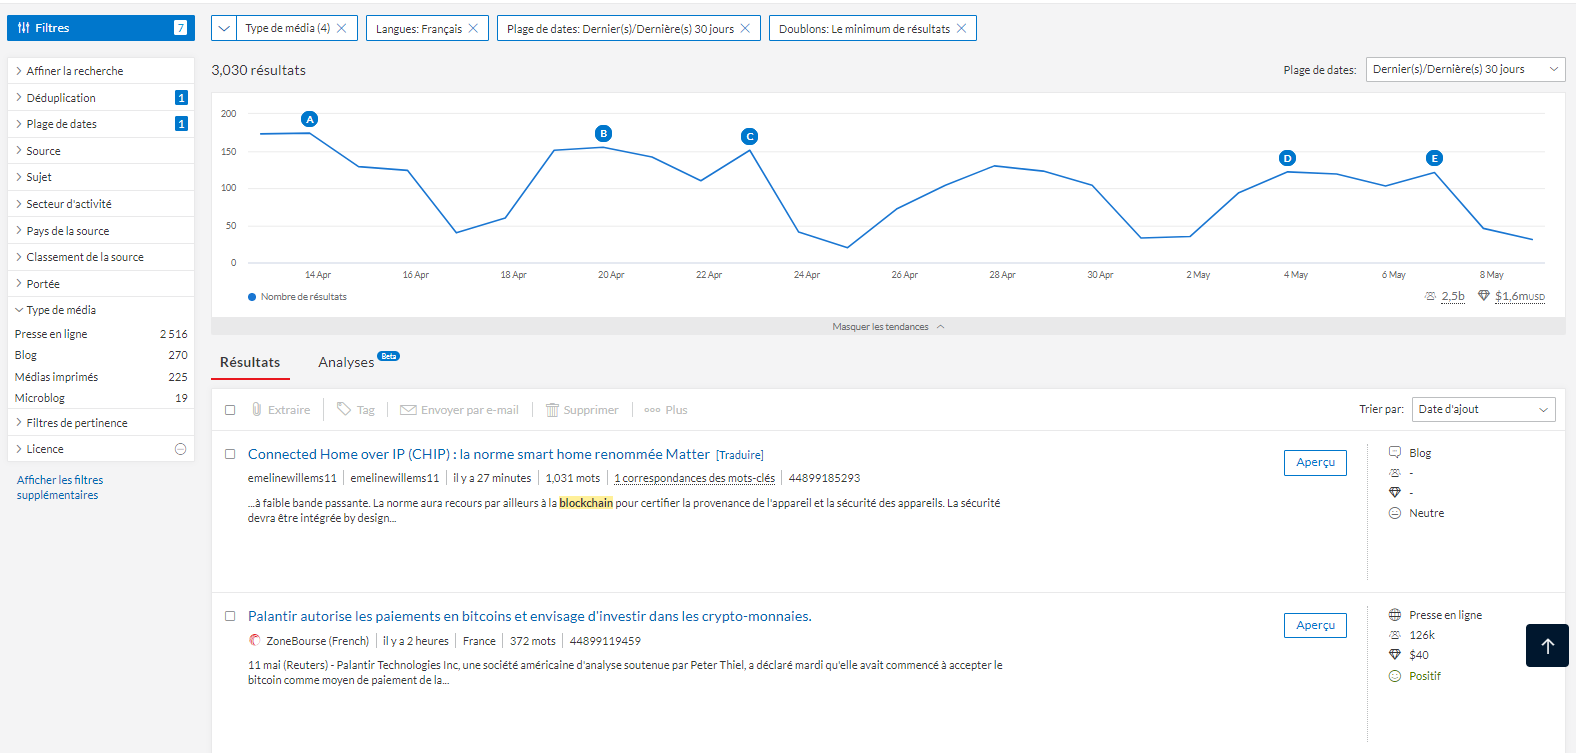Remove the Langues: Français filter chip

(473, 28)
